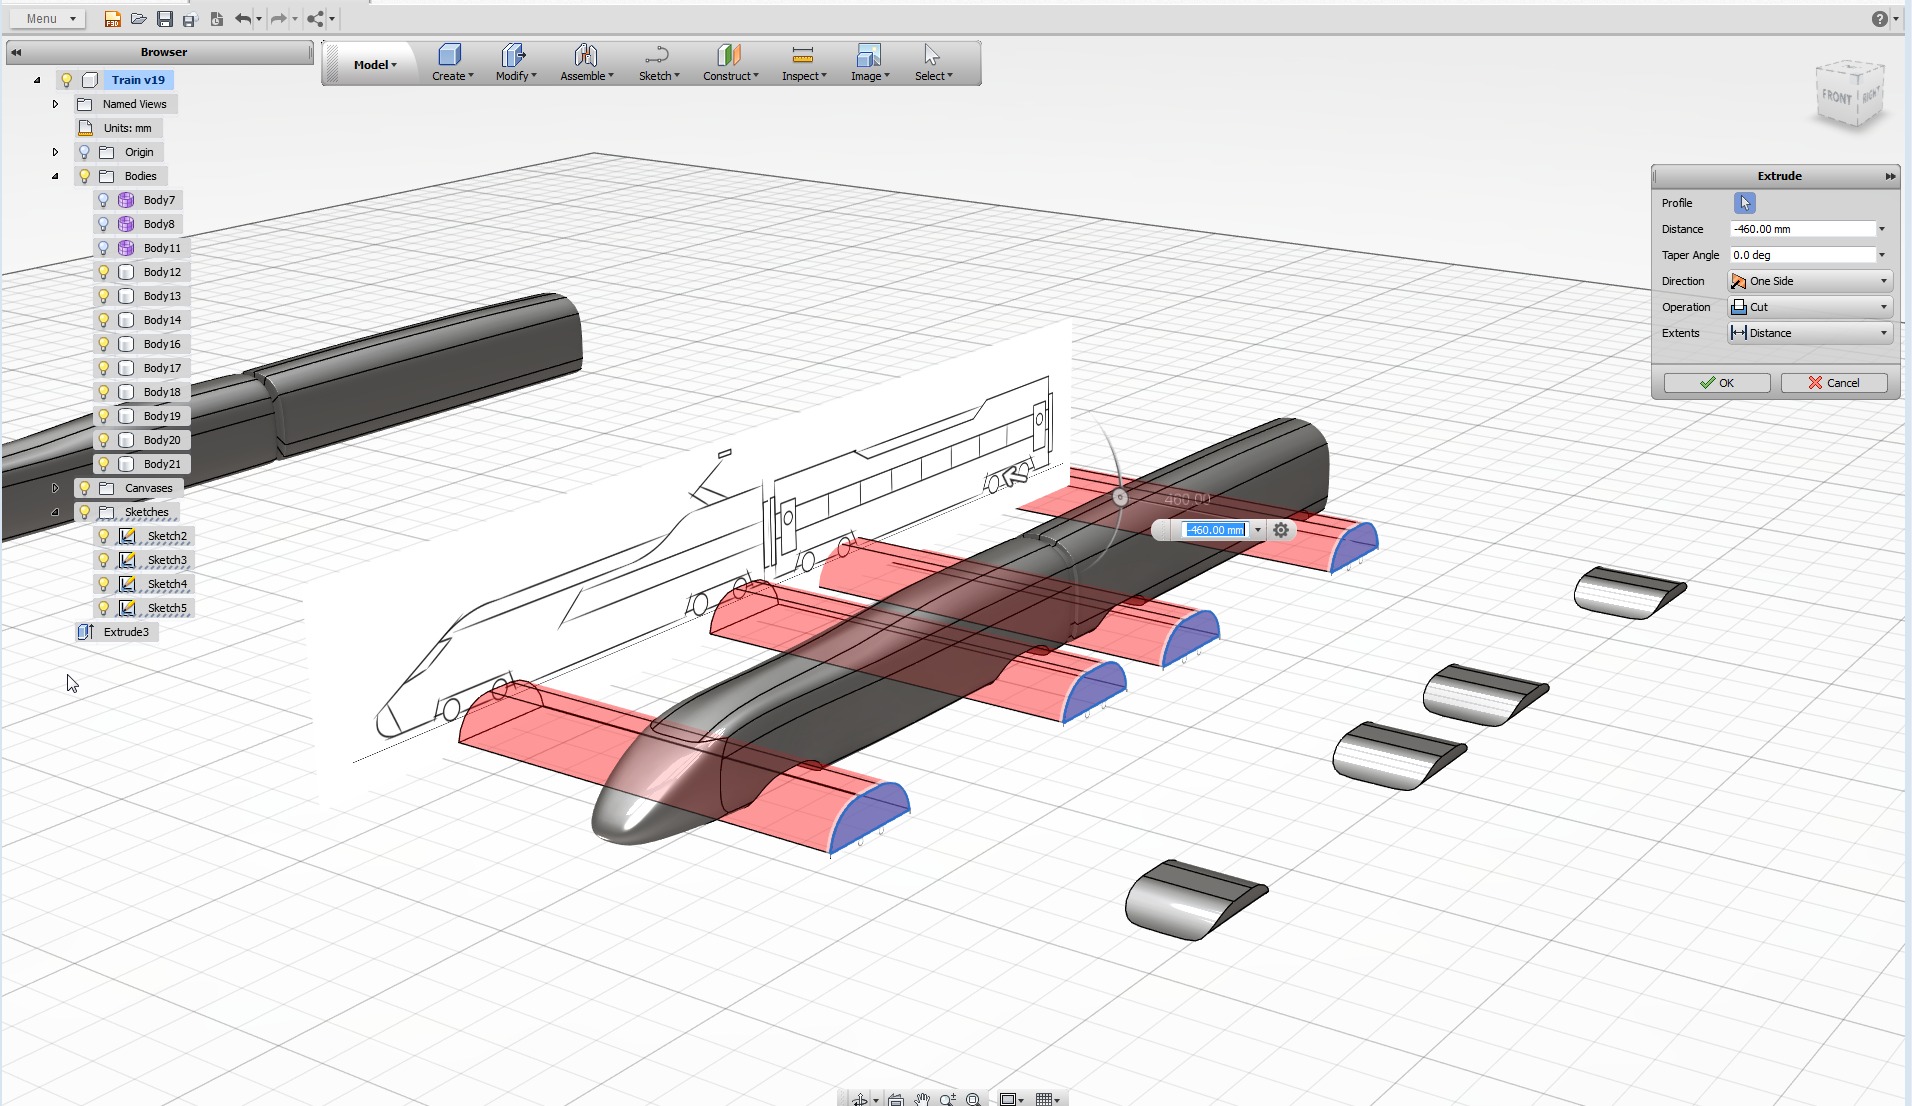Cancel the Extrude operation
1912x1106 pixels.
click(x=1834, y=383)
